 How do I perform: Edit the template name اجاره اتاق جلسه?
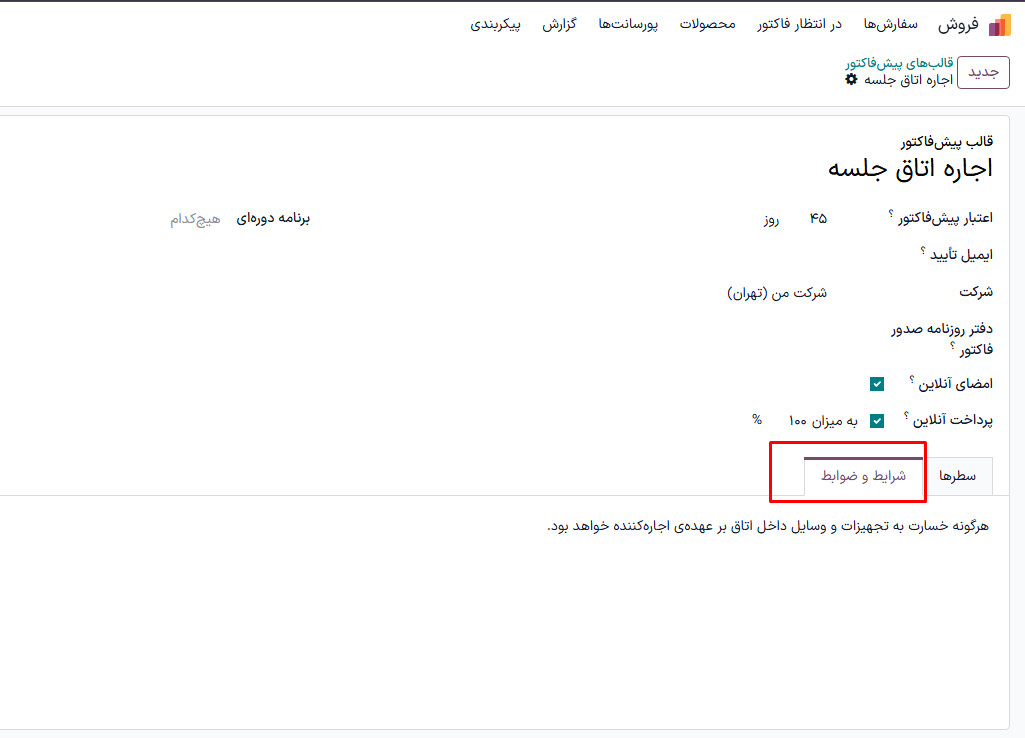click(910, 169)
